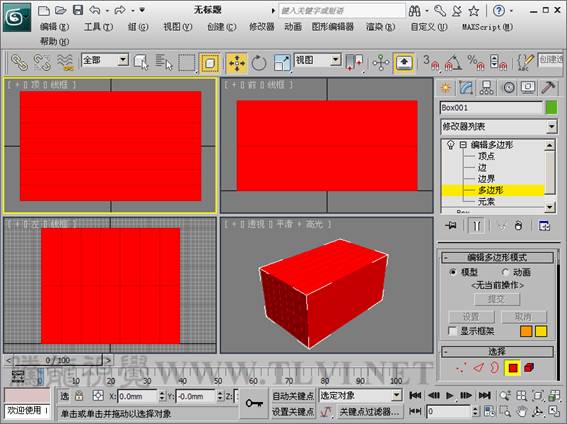Activate the Select and Scale tool
Image resolution: width=567 pixels, height=424 pixels.
[x=282, y=63]
